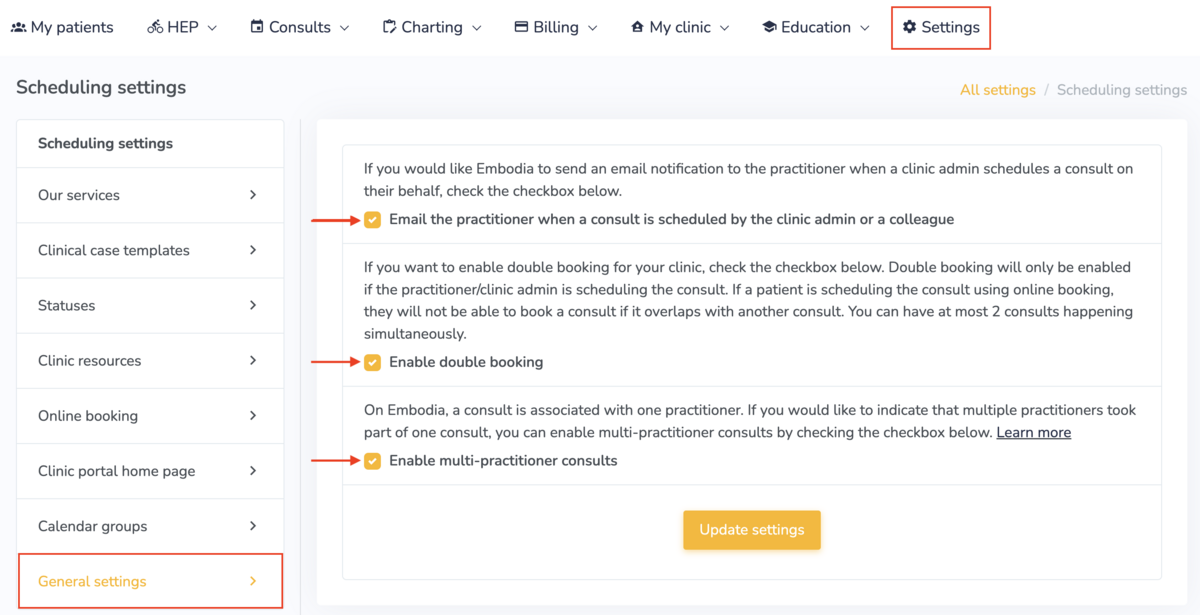
Task: Toggle Enable double booking checkbox
Action: click(x=372, y=362)
